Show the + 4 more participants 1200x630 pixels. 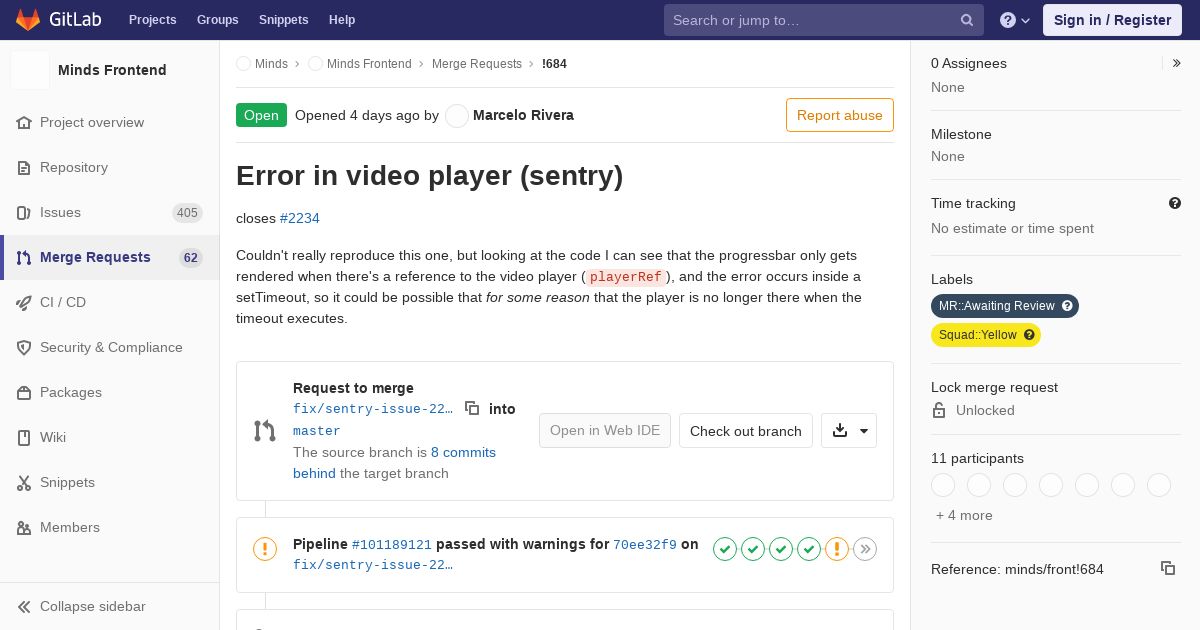click(x=964, y=515)
